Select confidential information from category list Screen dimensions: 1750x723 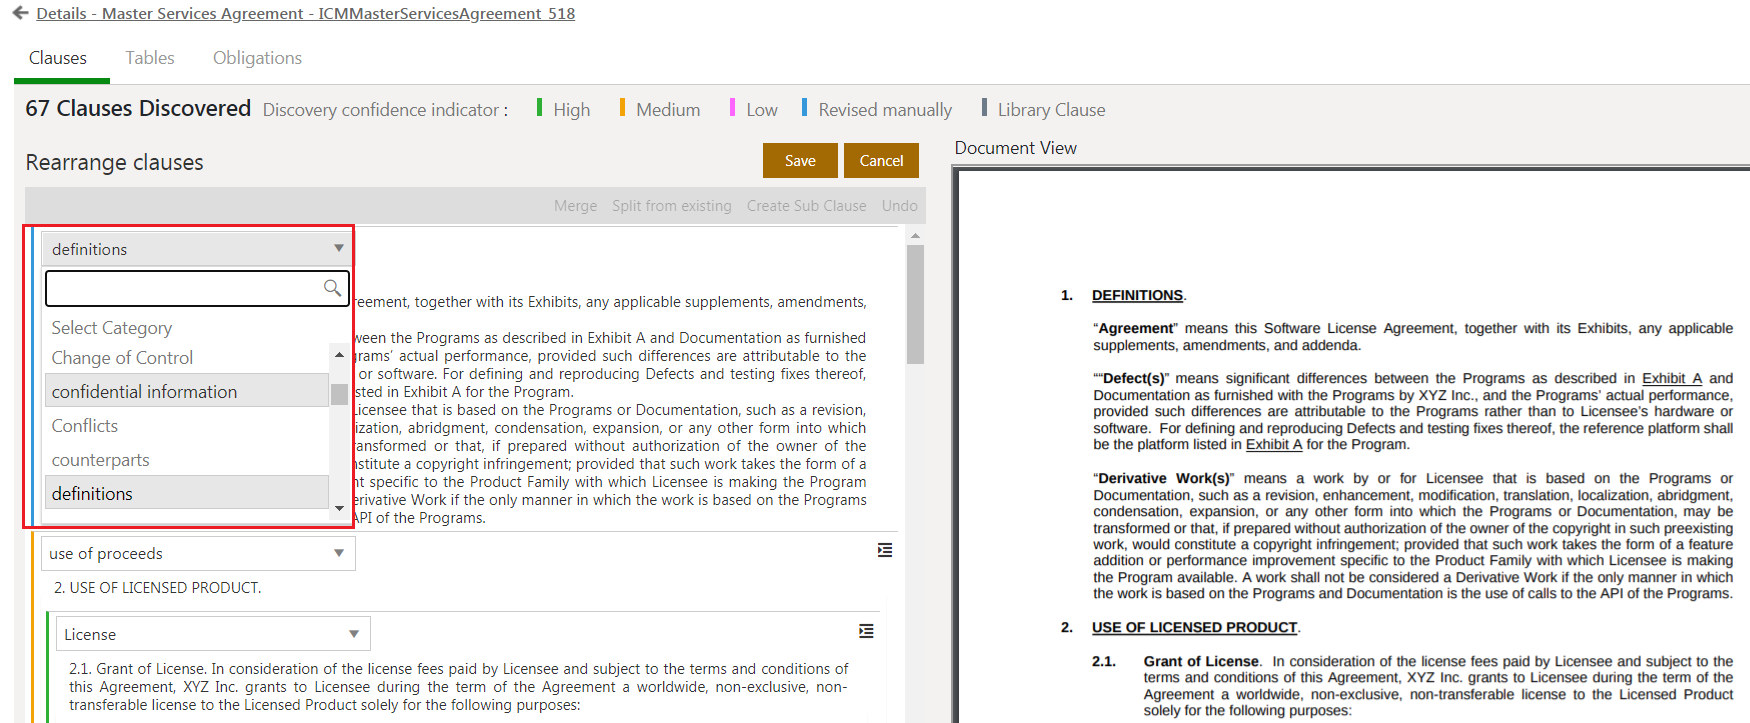145,392
